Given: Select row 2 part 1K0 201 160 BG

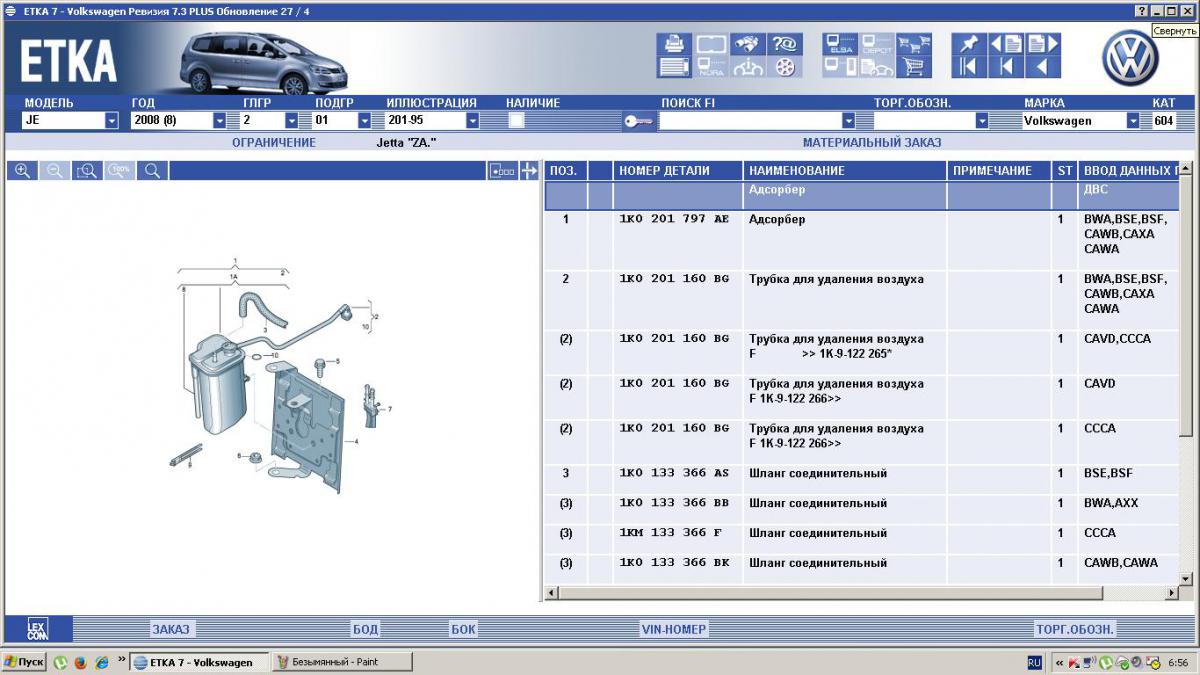Looking at the screenshot, I should 674,280.
